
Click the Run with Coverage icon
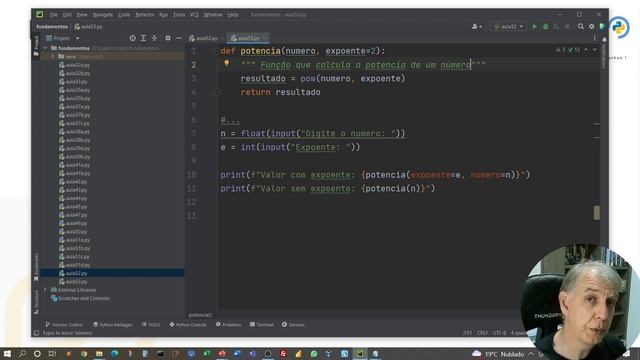pyautogui.click(x=556, y=27)
